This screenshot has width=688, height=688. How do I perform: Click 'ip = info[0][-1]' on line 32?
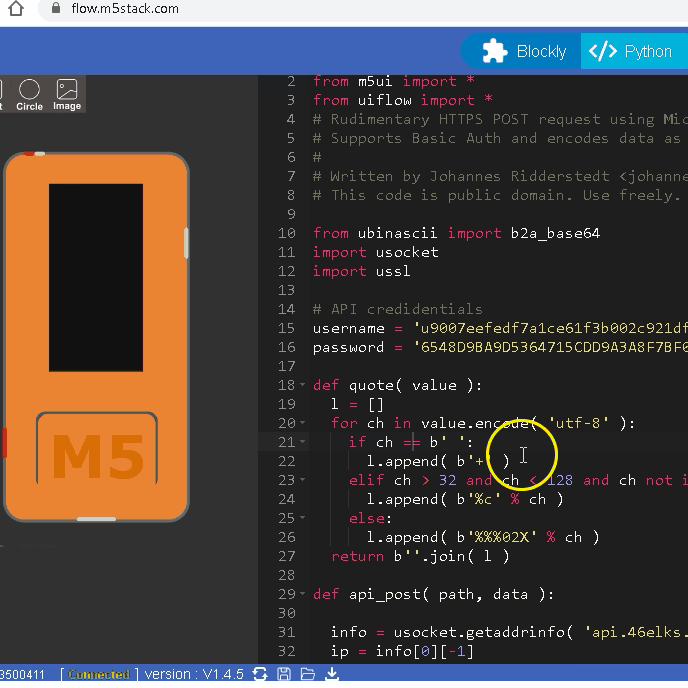(402, 651)
